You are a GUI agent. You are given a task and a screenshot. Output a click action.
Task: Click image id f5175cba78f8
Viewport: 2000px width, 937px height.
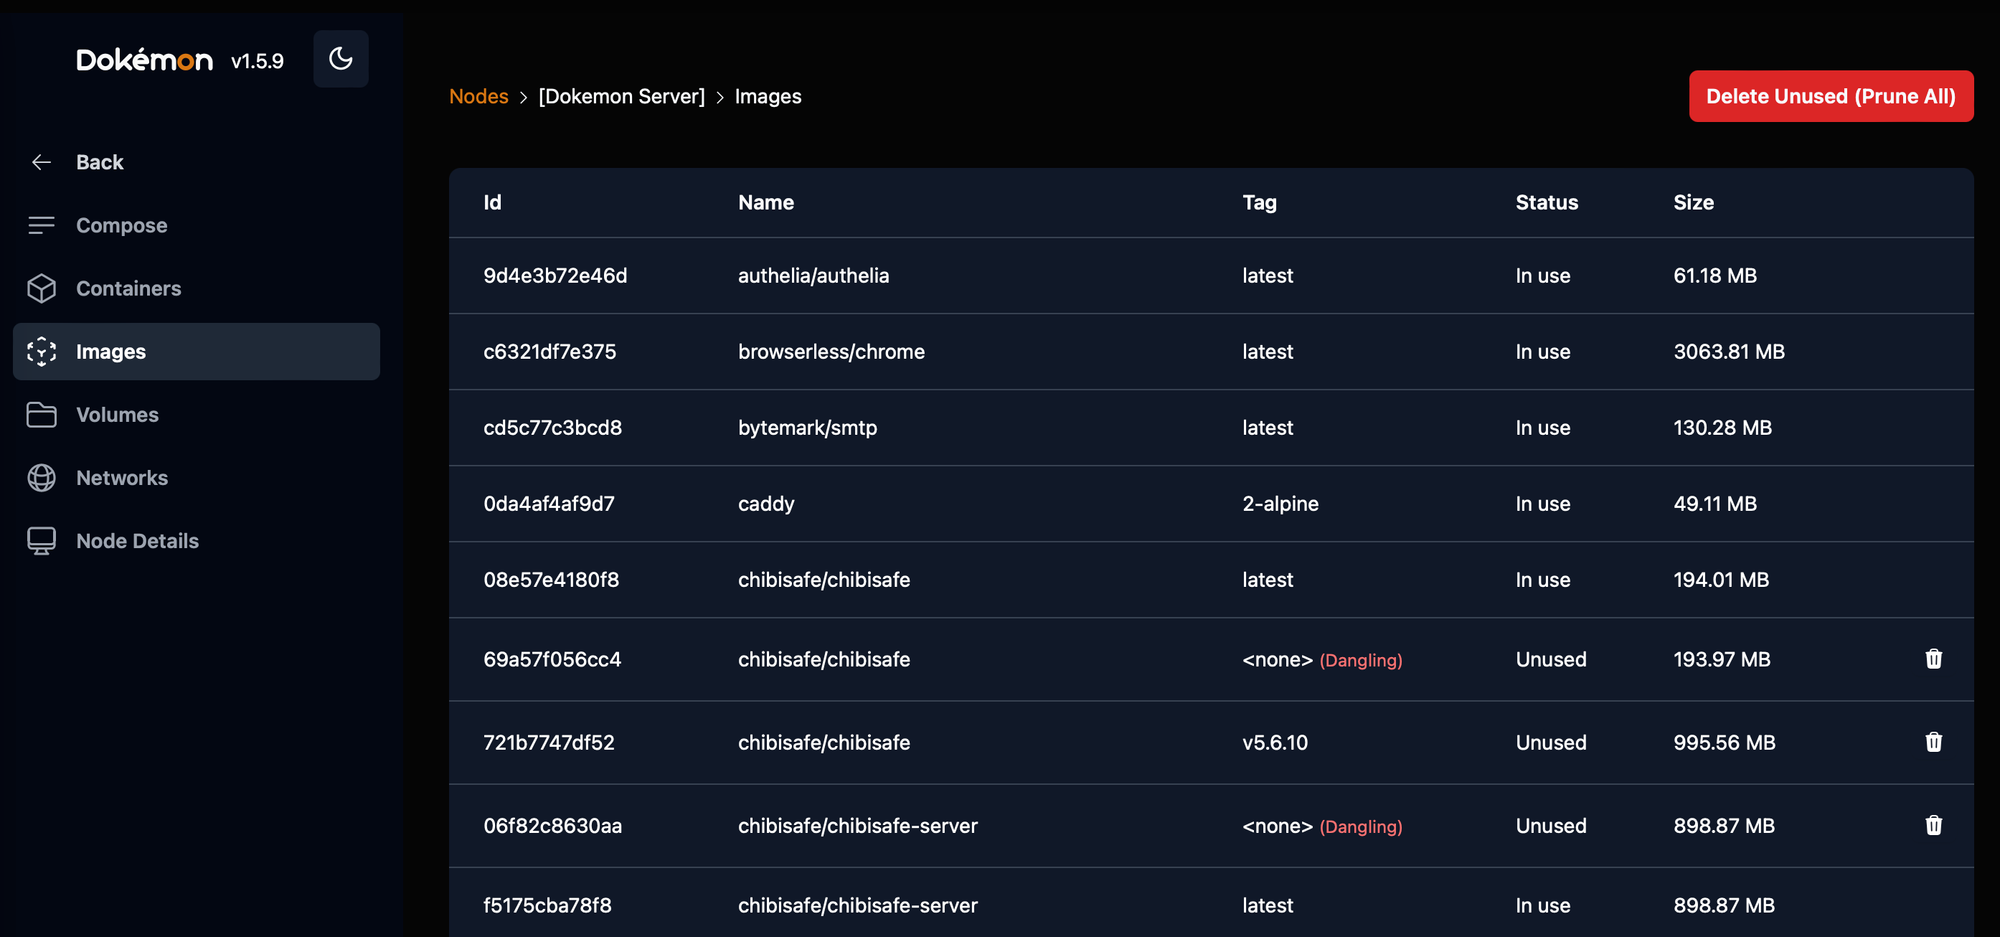(x=547, y=905)
